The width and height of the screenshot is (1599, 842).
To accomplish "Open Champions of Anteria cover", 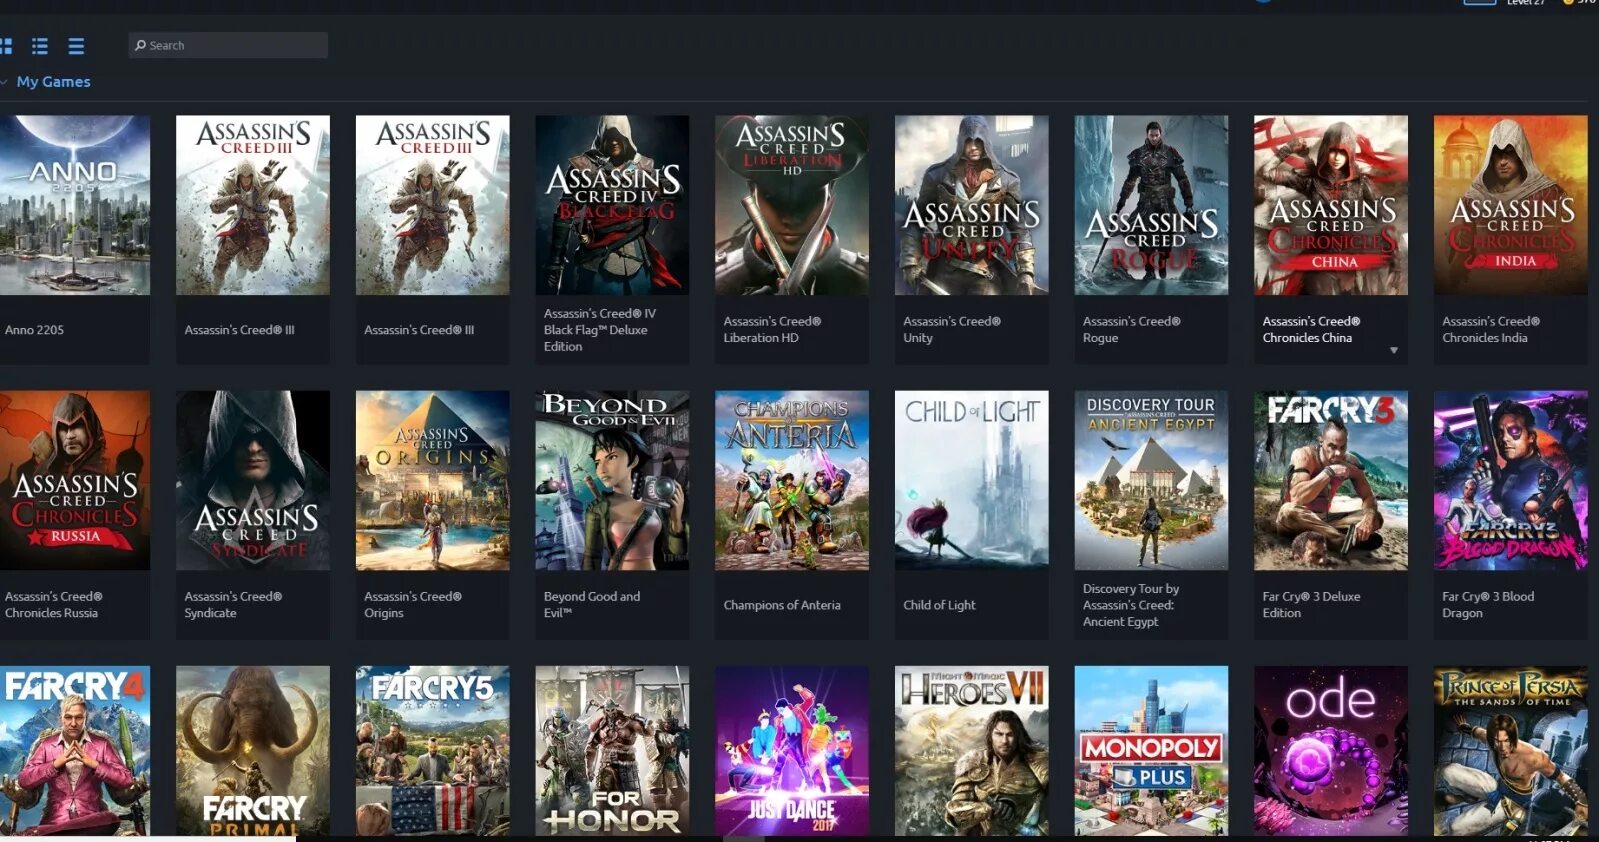I will pyautogui.click(x=792, y=480).
